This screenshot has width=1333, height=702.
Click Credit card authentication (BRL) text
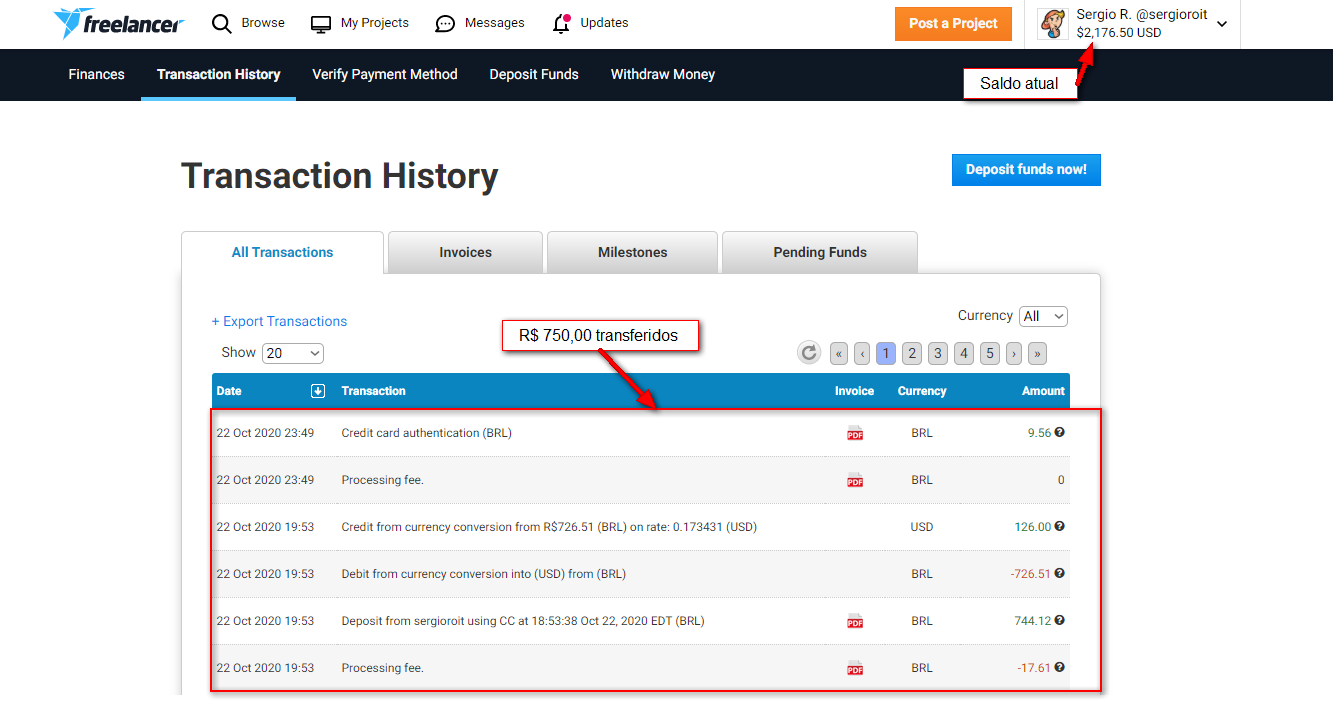(x=426, y=433)
